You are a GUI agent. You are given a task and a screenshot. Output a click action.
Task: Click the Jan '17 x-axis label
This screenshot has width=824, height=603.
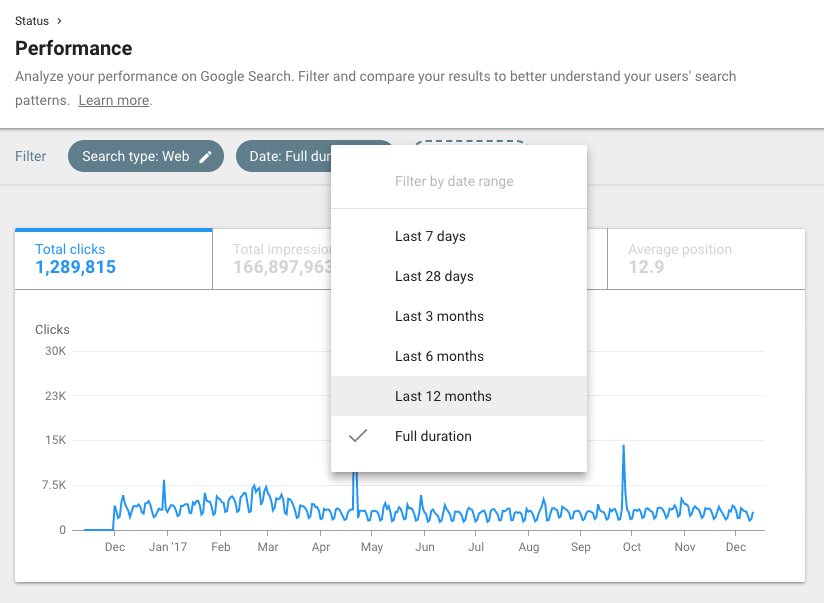point(168,547)
